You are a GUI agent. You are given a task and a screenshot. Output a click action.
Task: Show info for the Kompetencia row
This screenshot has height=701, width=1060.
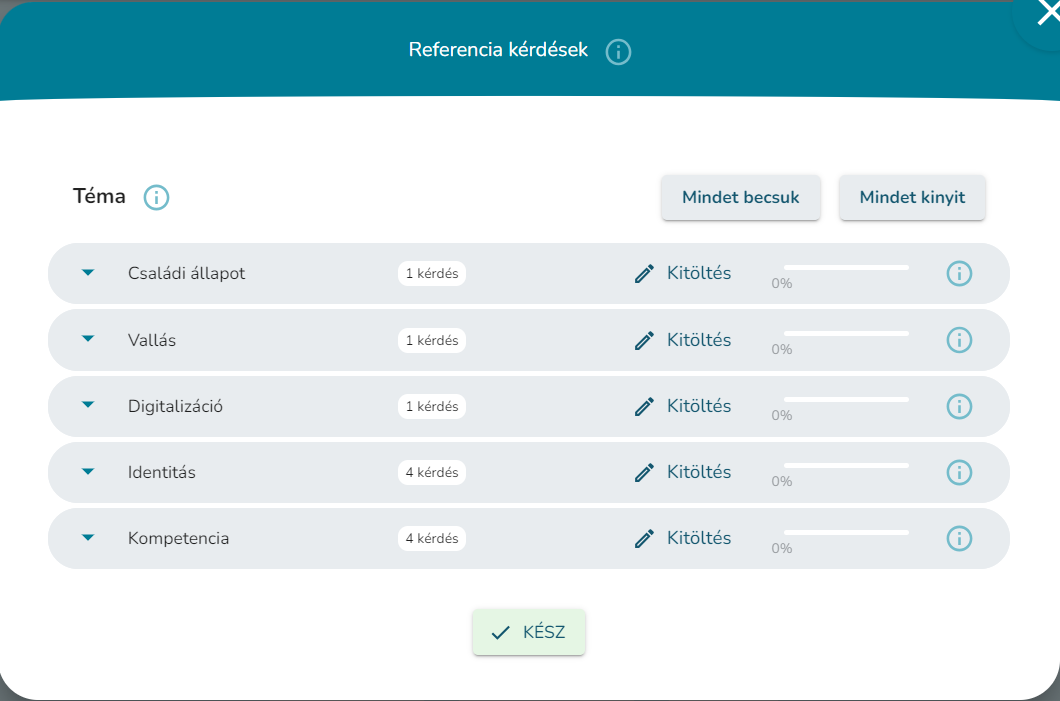[958, 538]
